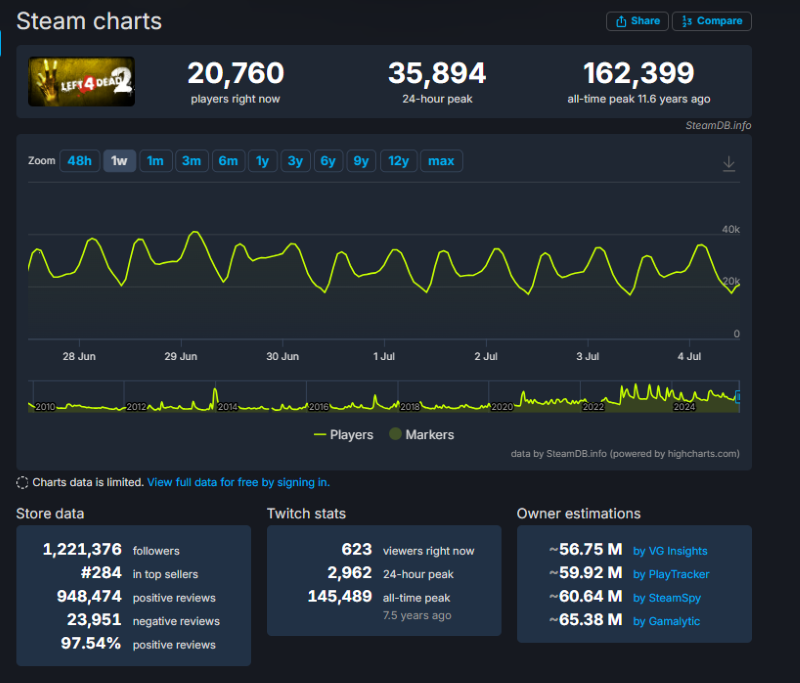
Task: Click the Left 4 Dead 2 thumbnail
Action: tap(82, 82)
